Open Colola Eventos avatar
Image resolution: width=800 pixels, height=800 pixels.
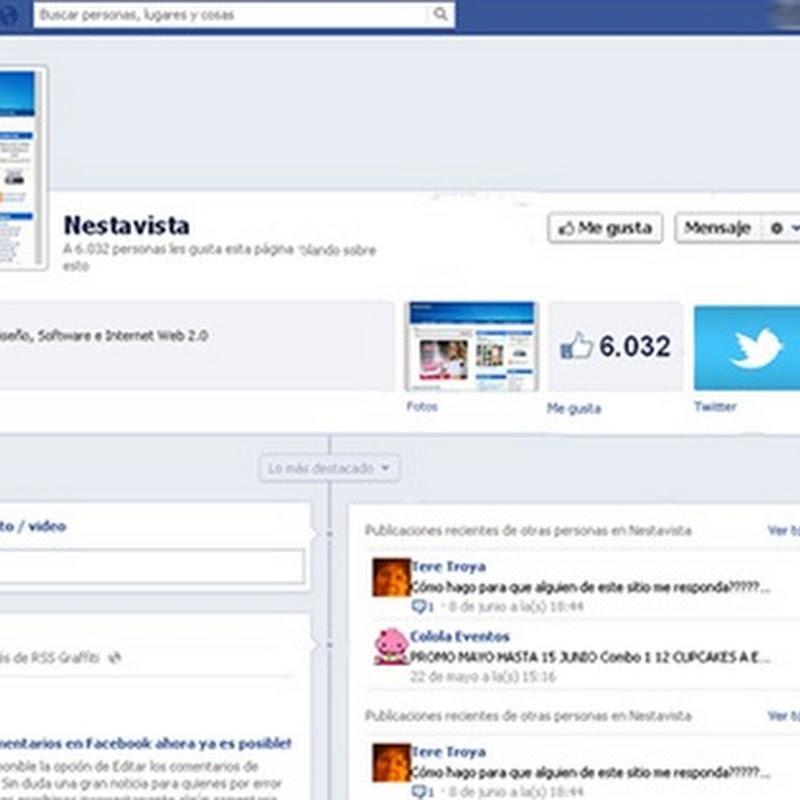coord(391,646)
